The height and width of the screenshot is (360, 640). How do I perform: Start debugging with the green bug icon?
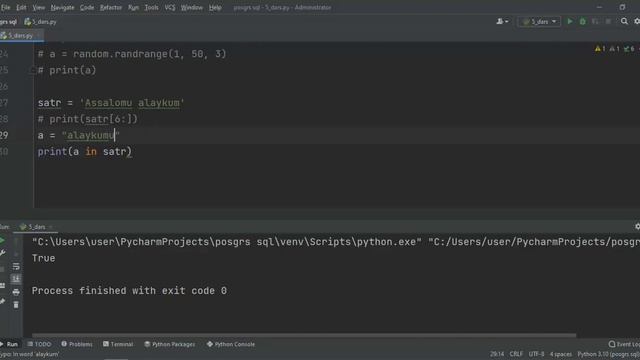[x=582, y=21]
